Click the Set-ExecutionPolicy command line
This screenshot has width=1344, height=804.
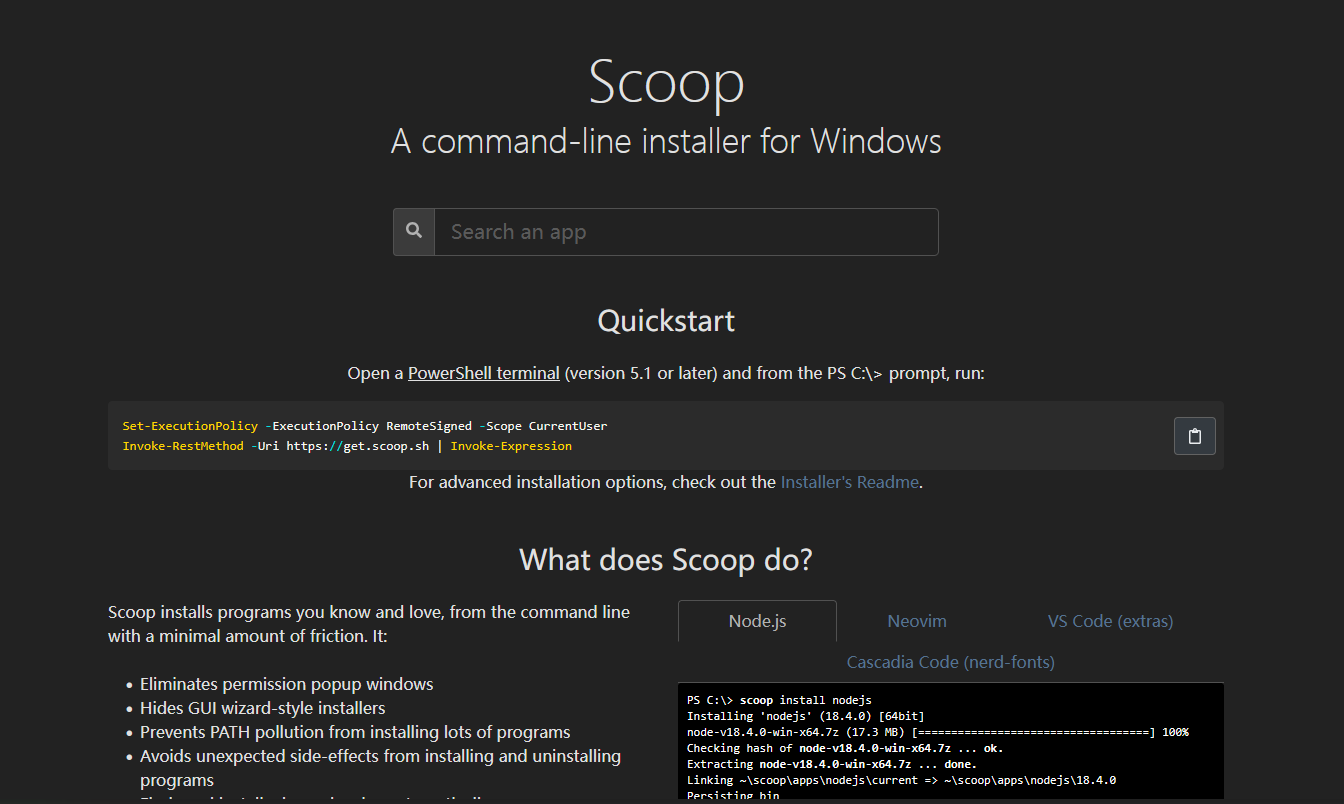click(x=365, y=426)
